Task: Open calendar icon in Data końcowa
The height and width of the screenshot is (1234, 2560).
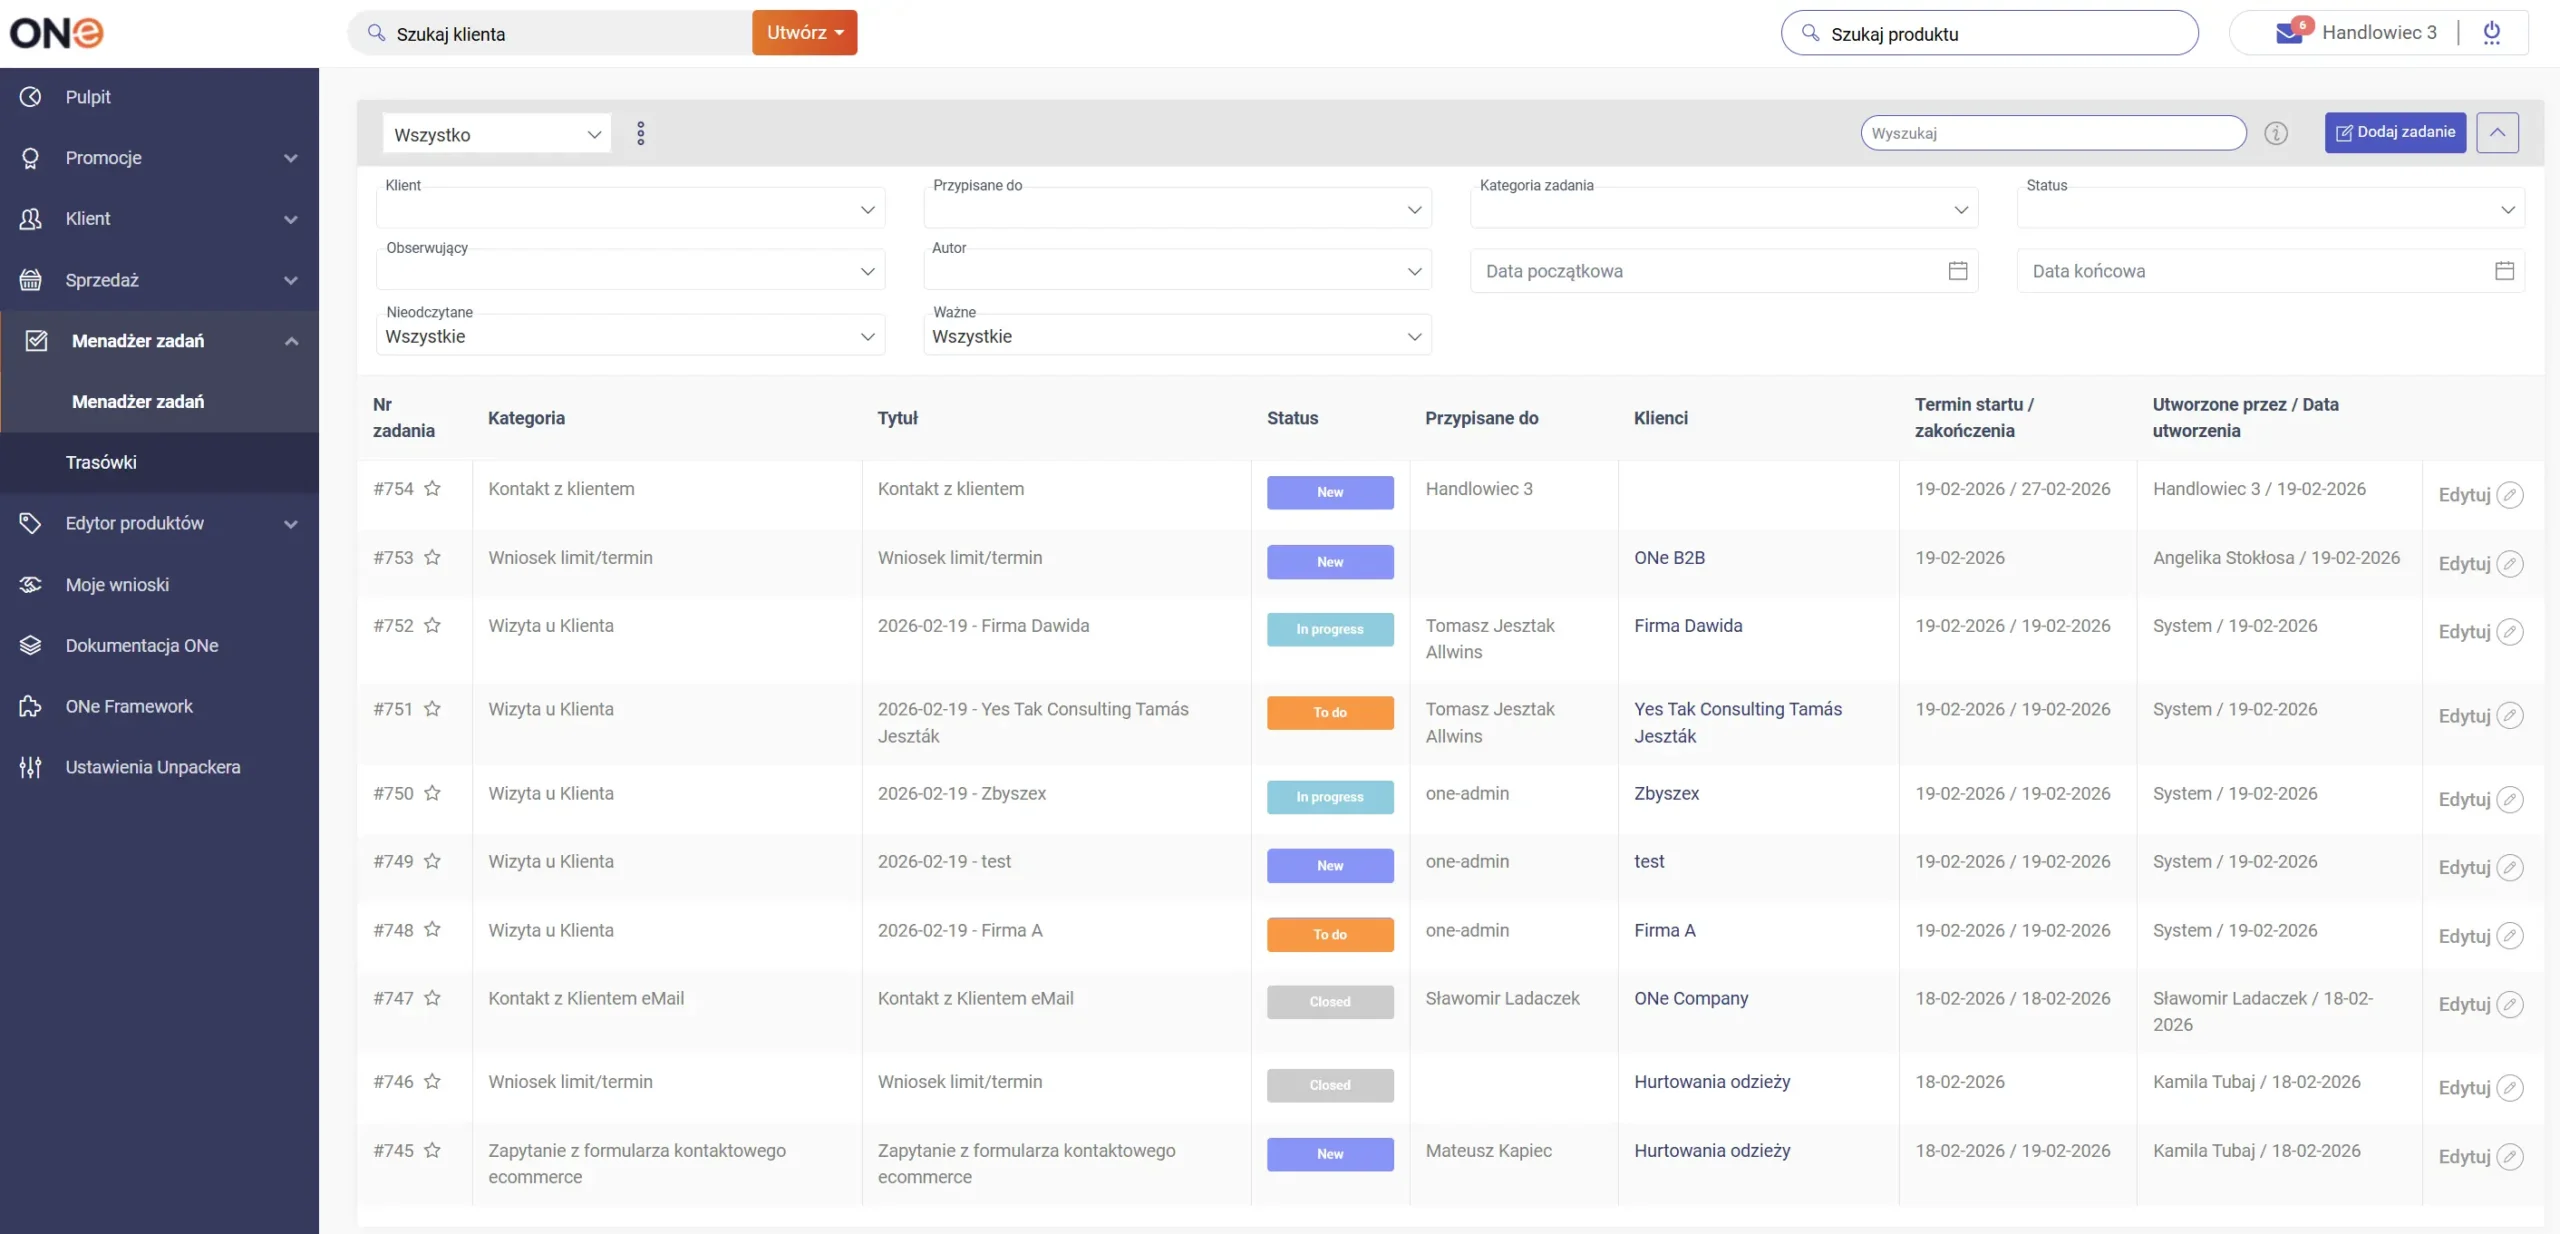Action: [x=2504, y=271]
